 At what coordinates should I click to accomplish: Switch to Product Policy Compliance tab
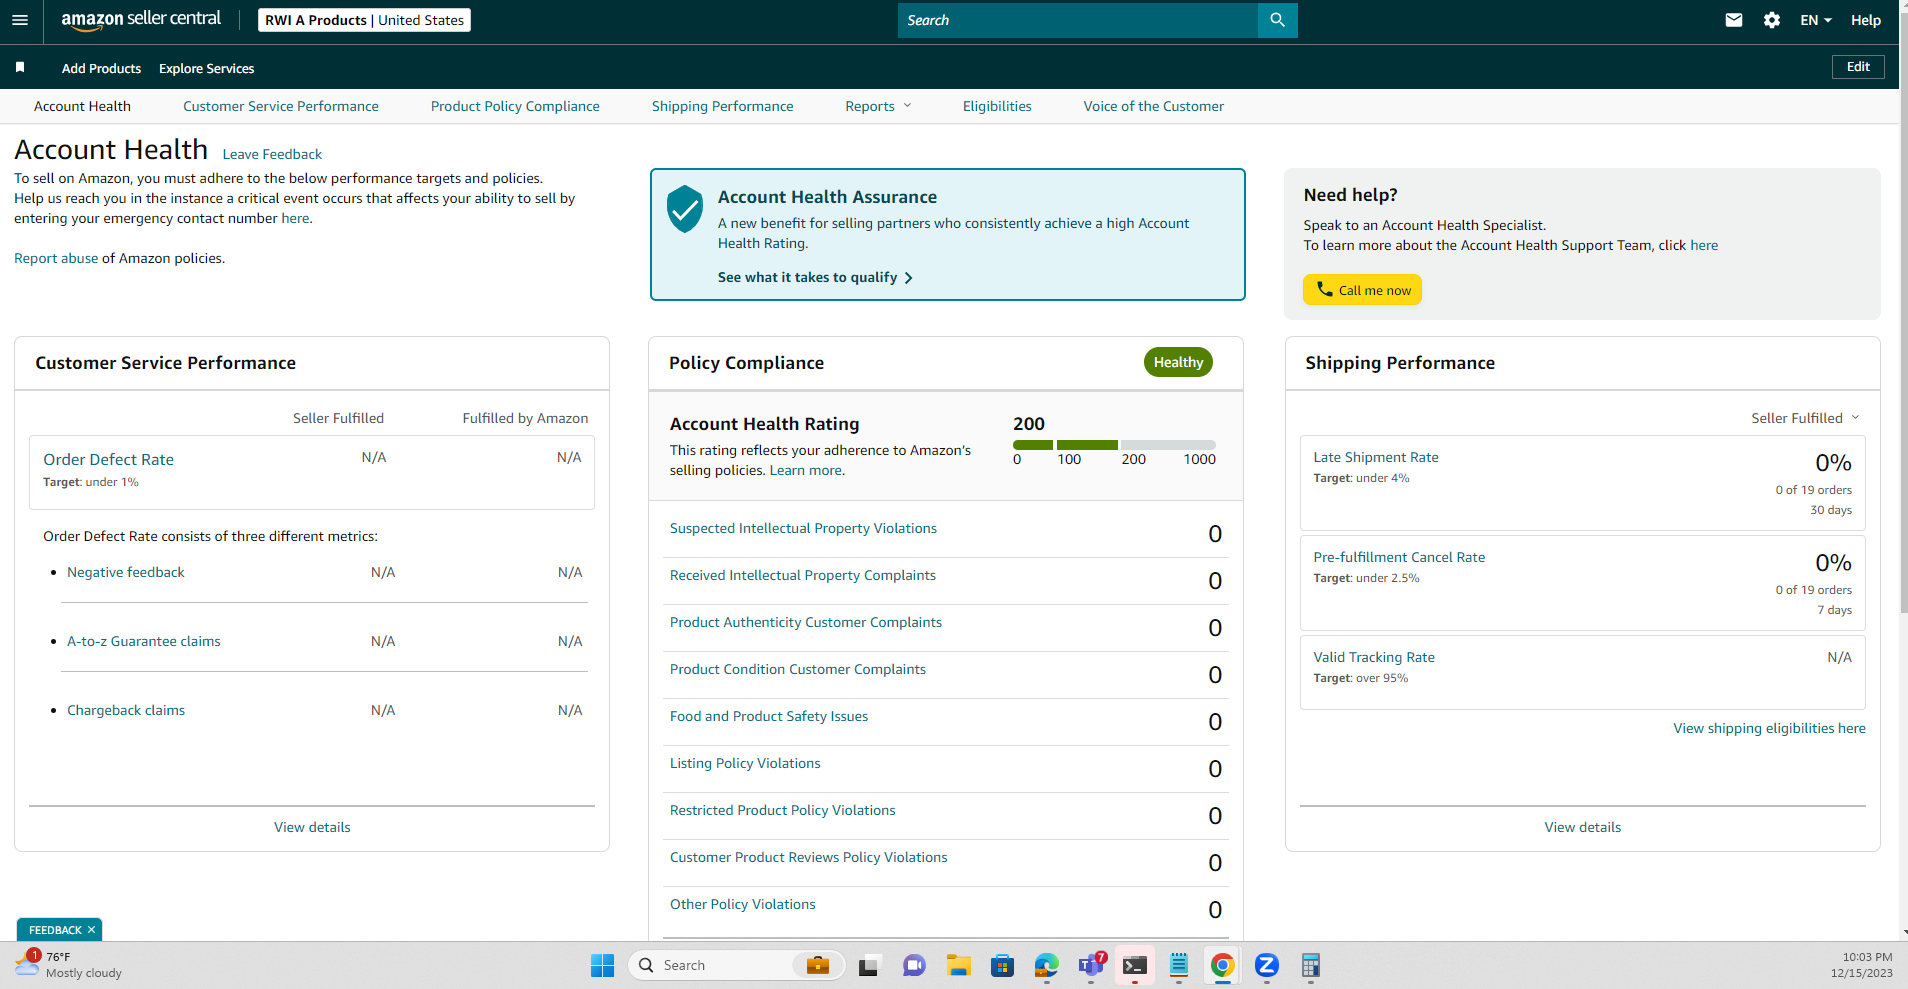click(515, 106)
